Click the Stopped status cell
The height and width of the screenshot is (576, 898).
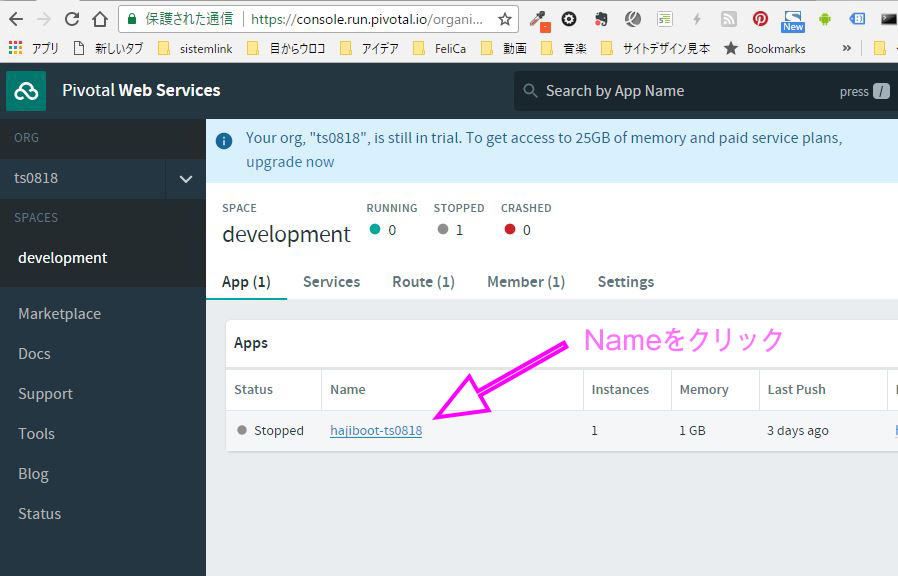pos(270,431)
